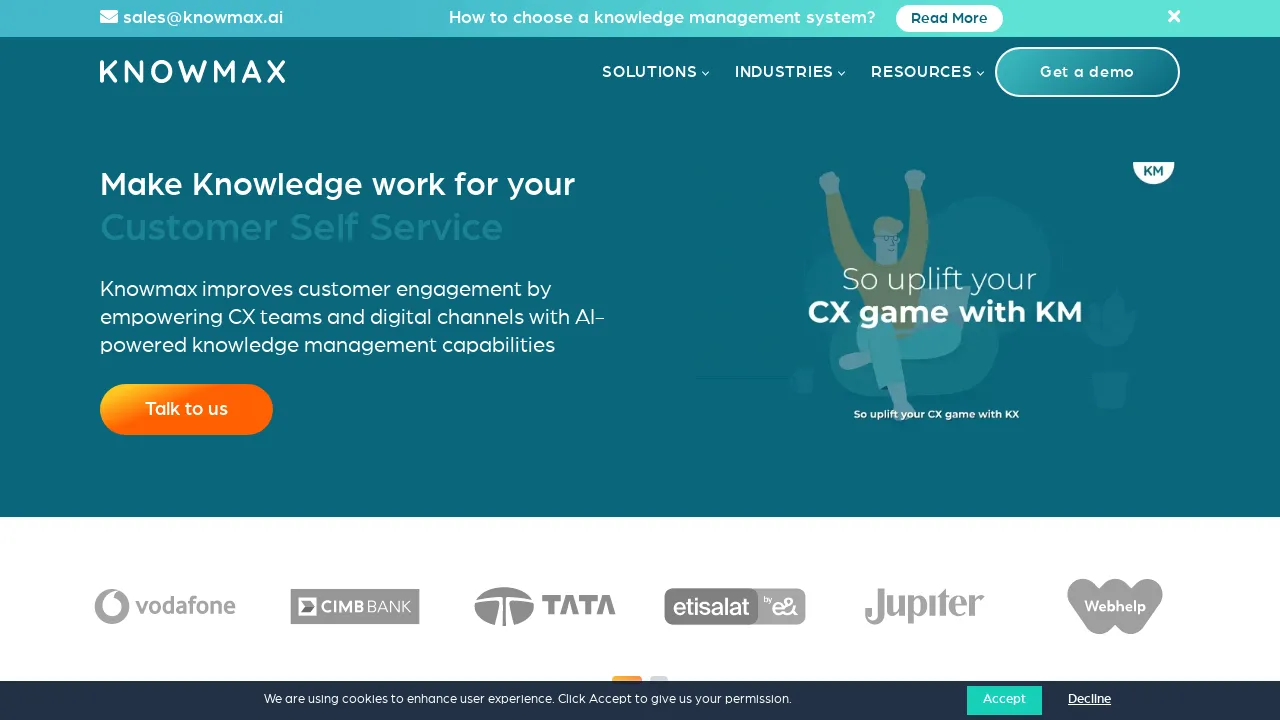Decline the cookies permission
Image resolution: width=1280 pixels, height=720 pixels.
click(x=1089, y=699)
